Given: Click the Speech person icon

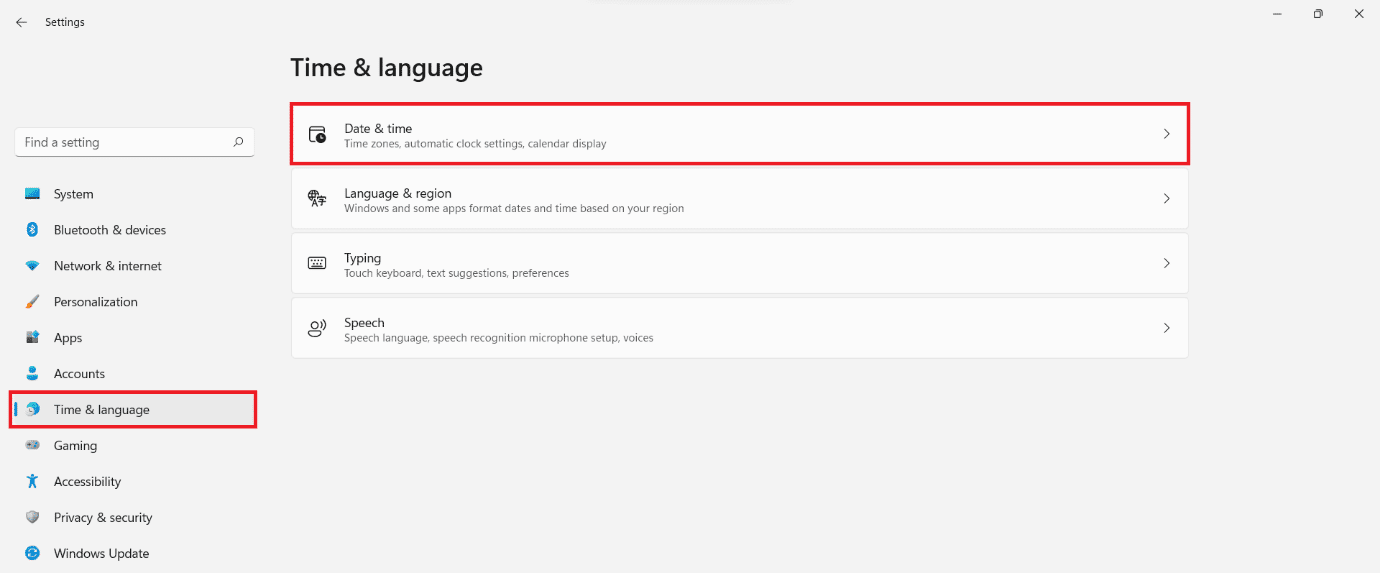Looking at the screenshot, I should 317,329.
